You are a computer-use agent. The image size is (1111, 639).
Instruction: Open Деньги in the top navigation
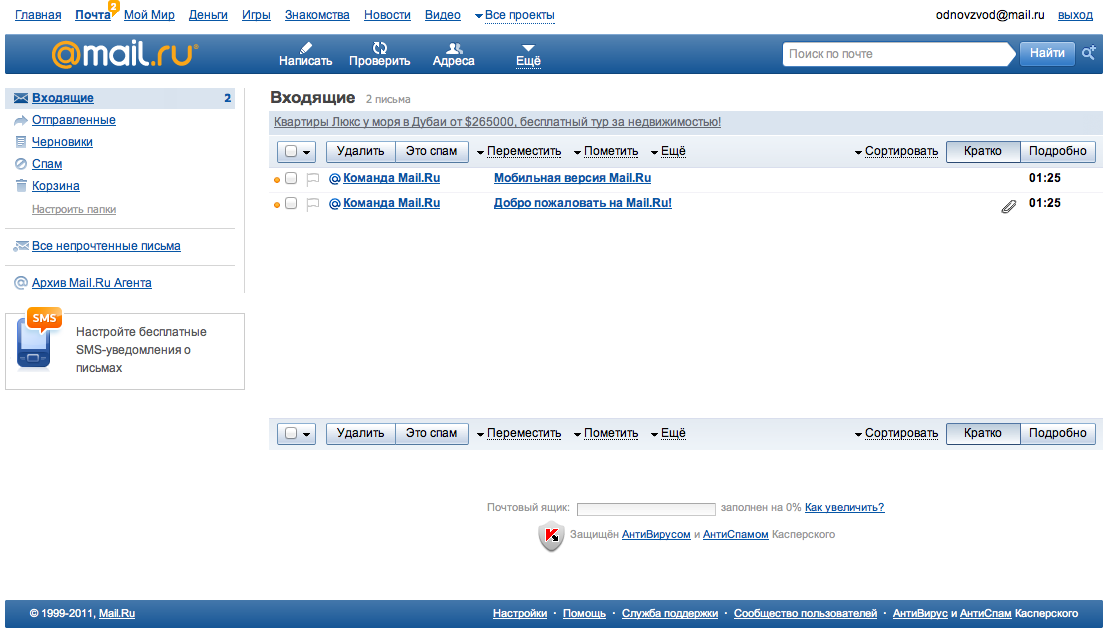tap(208, 15)
